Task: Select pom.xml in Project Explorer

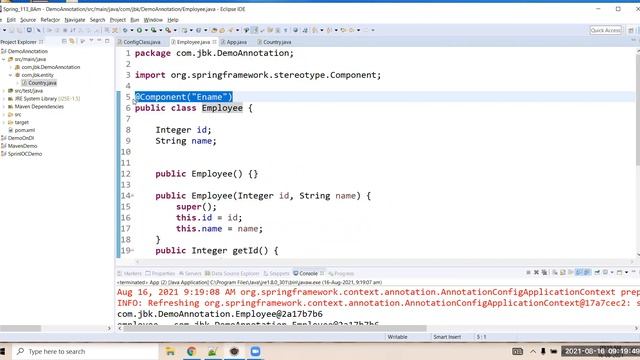Action: [24, 130]
